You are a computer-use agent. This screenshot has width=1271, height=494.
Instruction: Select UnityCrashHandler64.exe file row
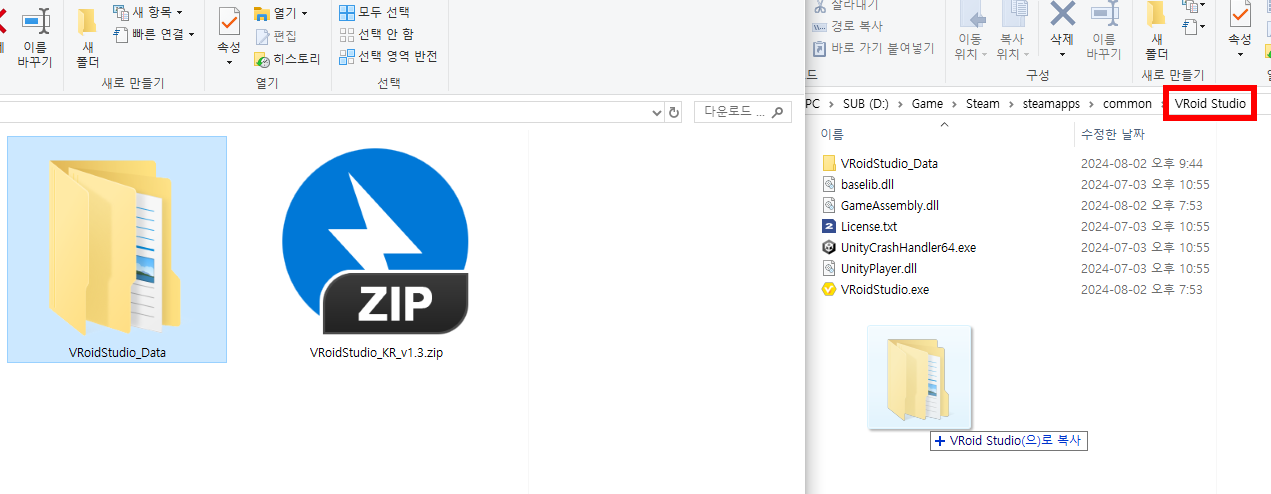(1014, 247)
